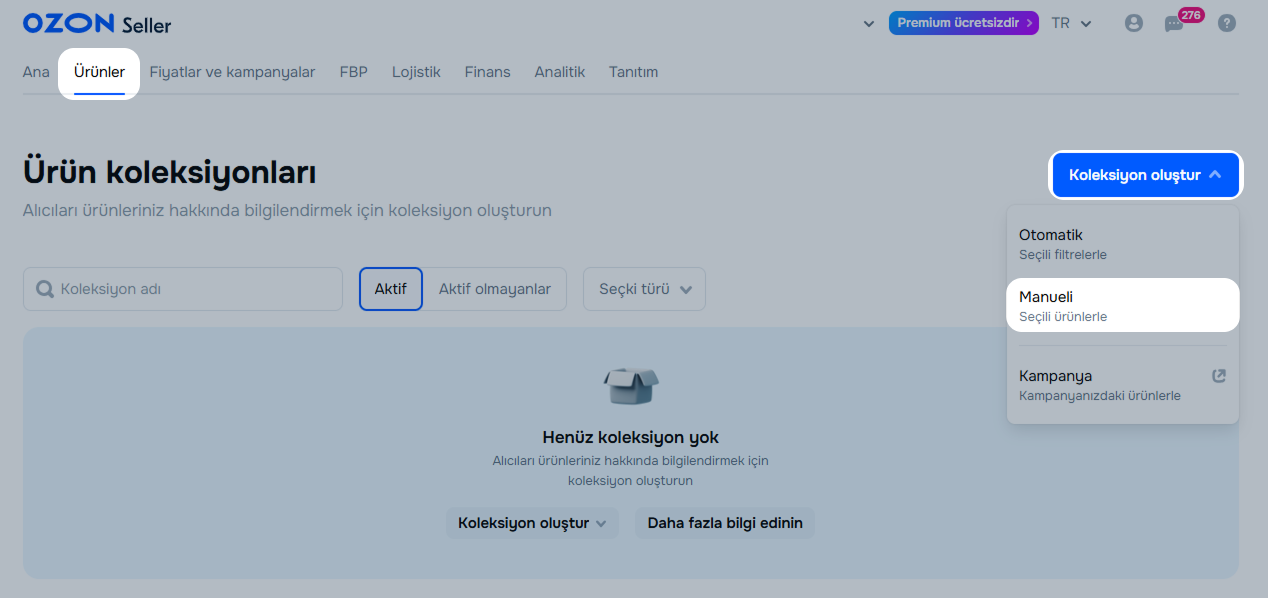Click Daha fazla bilgi edinin button

coord(725,523)
